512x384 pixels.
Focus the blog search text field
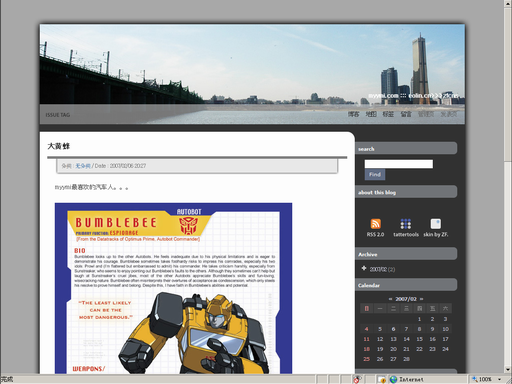click(x=398, y=164)
